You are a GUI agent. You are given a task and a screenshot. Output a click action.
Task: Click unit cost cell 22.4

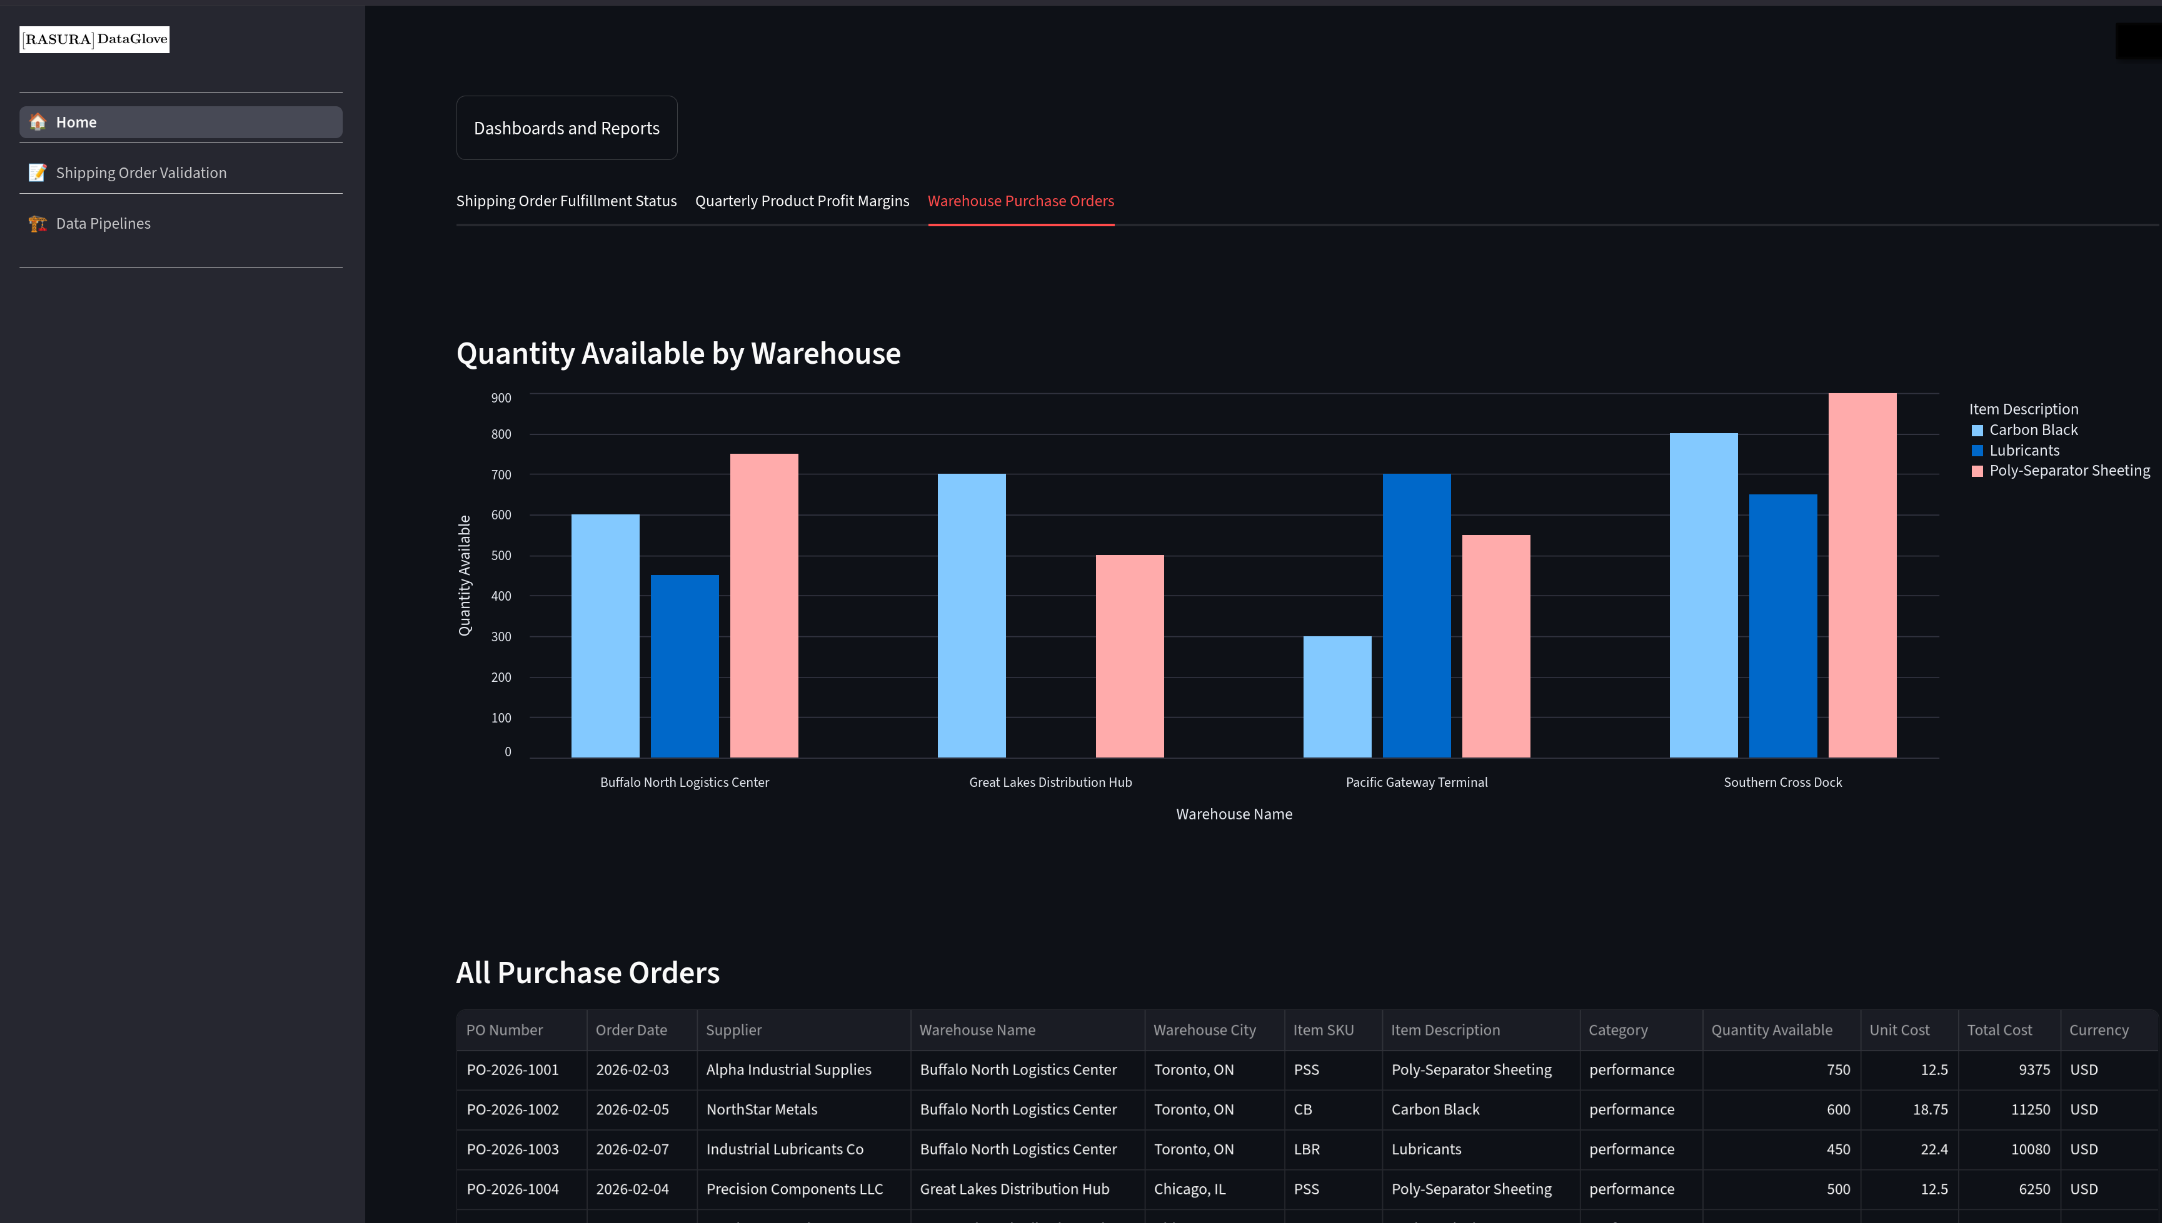(x=1909, y=1150)
